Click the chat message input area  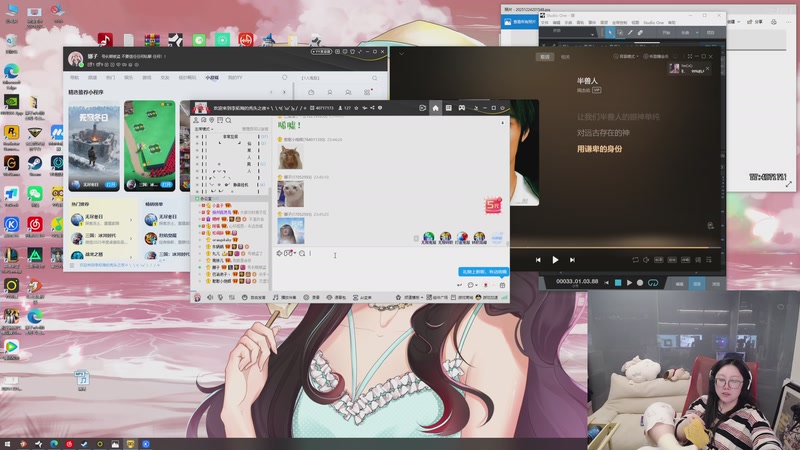tap(390, 269)
